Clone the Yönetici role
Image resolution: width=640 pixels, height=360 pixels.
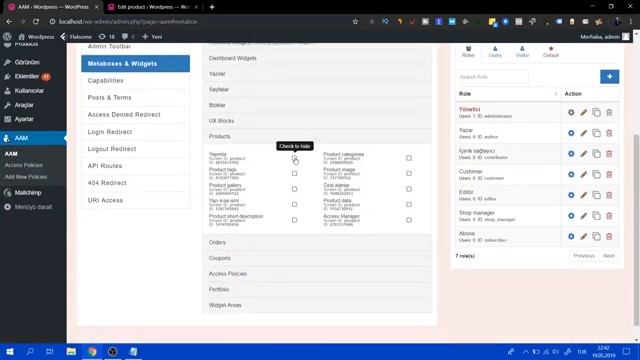596,112
